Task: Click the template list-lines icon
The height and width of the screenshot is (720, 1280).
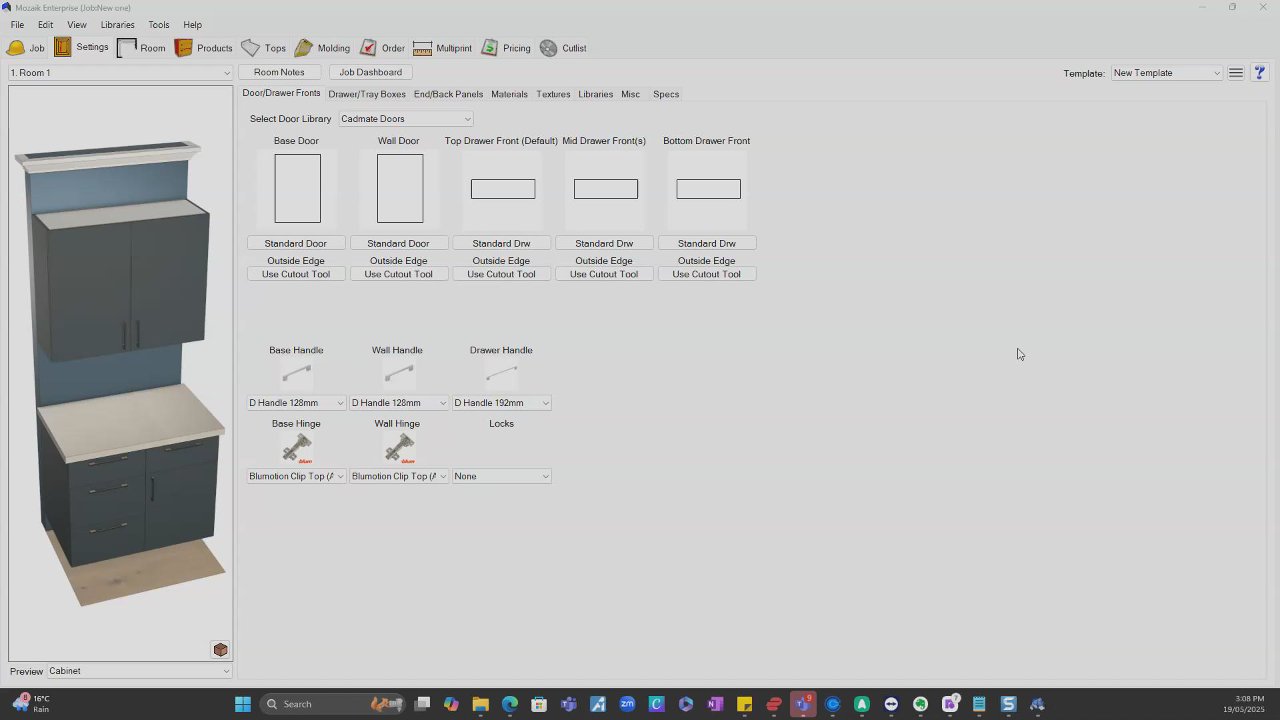Action: click(x=1236, y=73)
